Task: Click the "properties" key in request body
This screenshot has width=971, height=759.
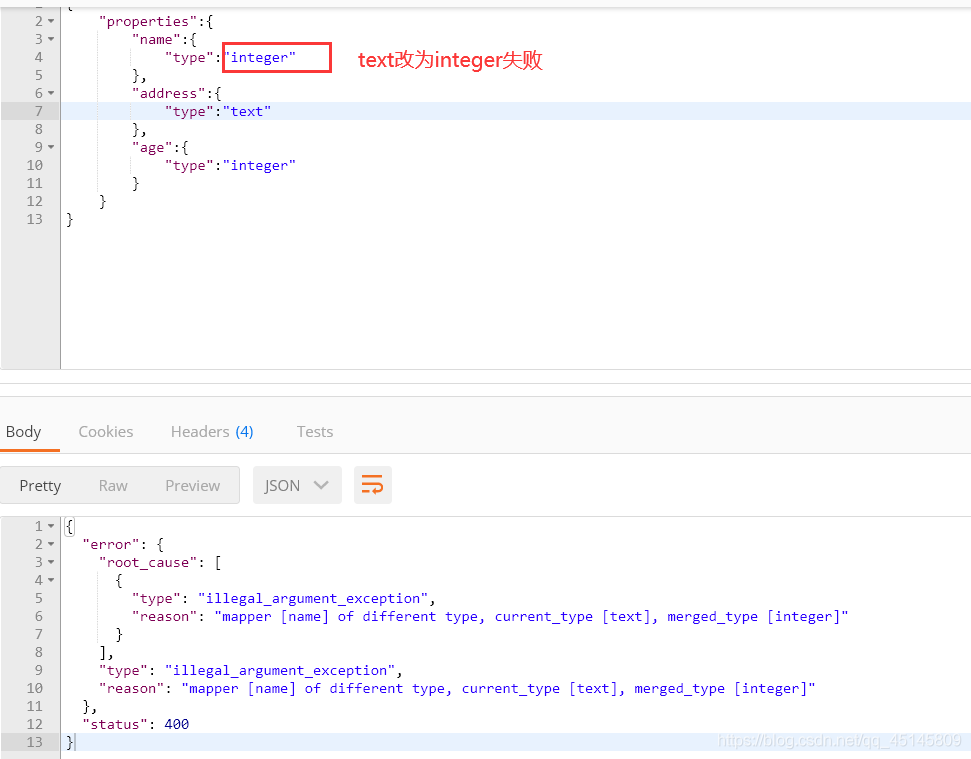Action: pos(148,22)
